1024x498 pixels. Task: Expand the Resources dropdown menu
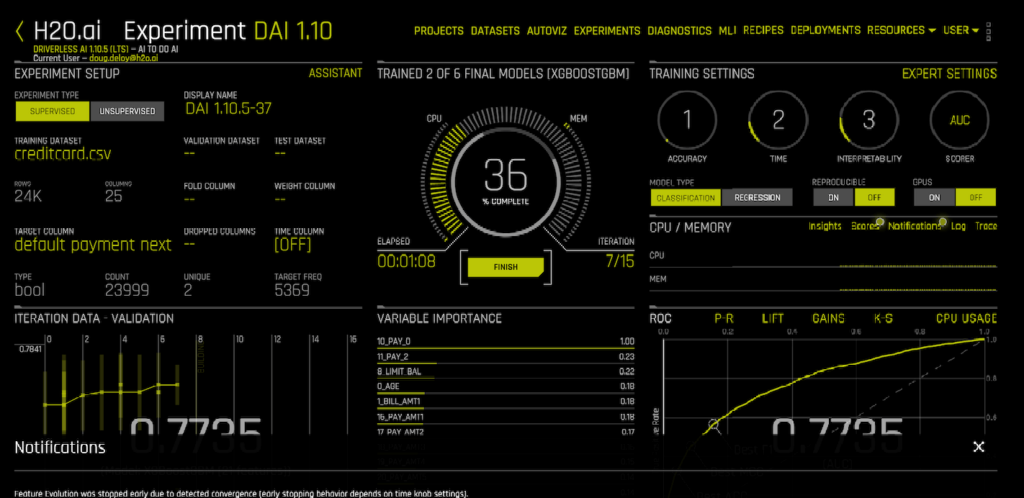tap(901, 31)
